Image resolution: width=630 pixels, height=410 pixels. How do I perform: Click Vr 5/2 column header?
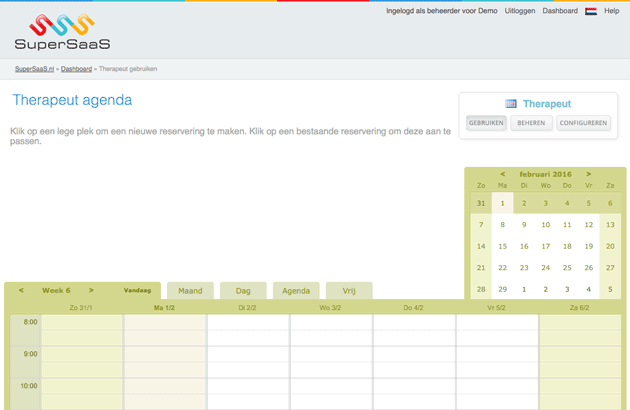click(496, 308)
